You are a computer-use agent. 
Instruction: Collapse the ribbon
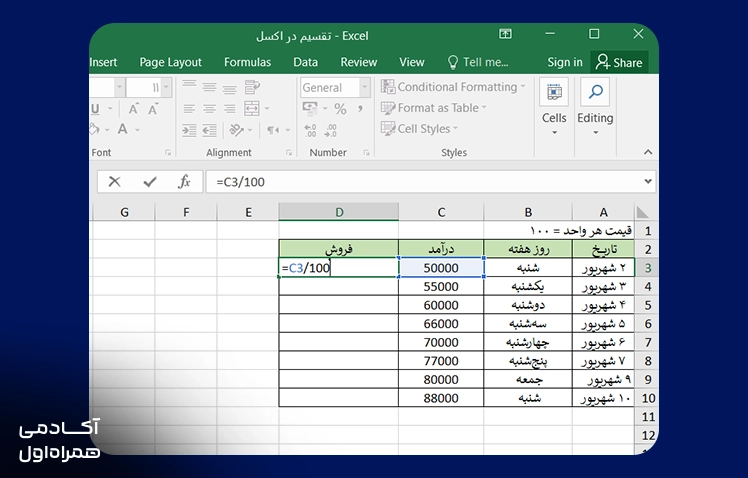point(648,152)
